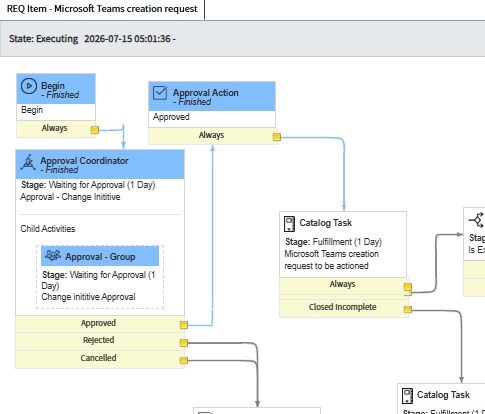Click the Rejected condition row
485x414 pixels.
pos(100,341)
